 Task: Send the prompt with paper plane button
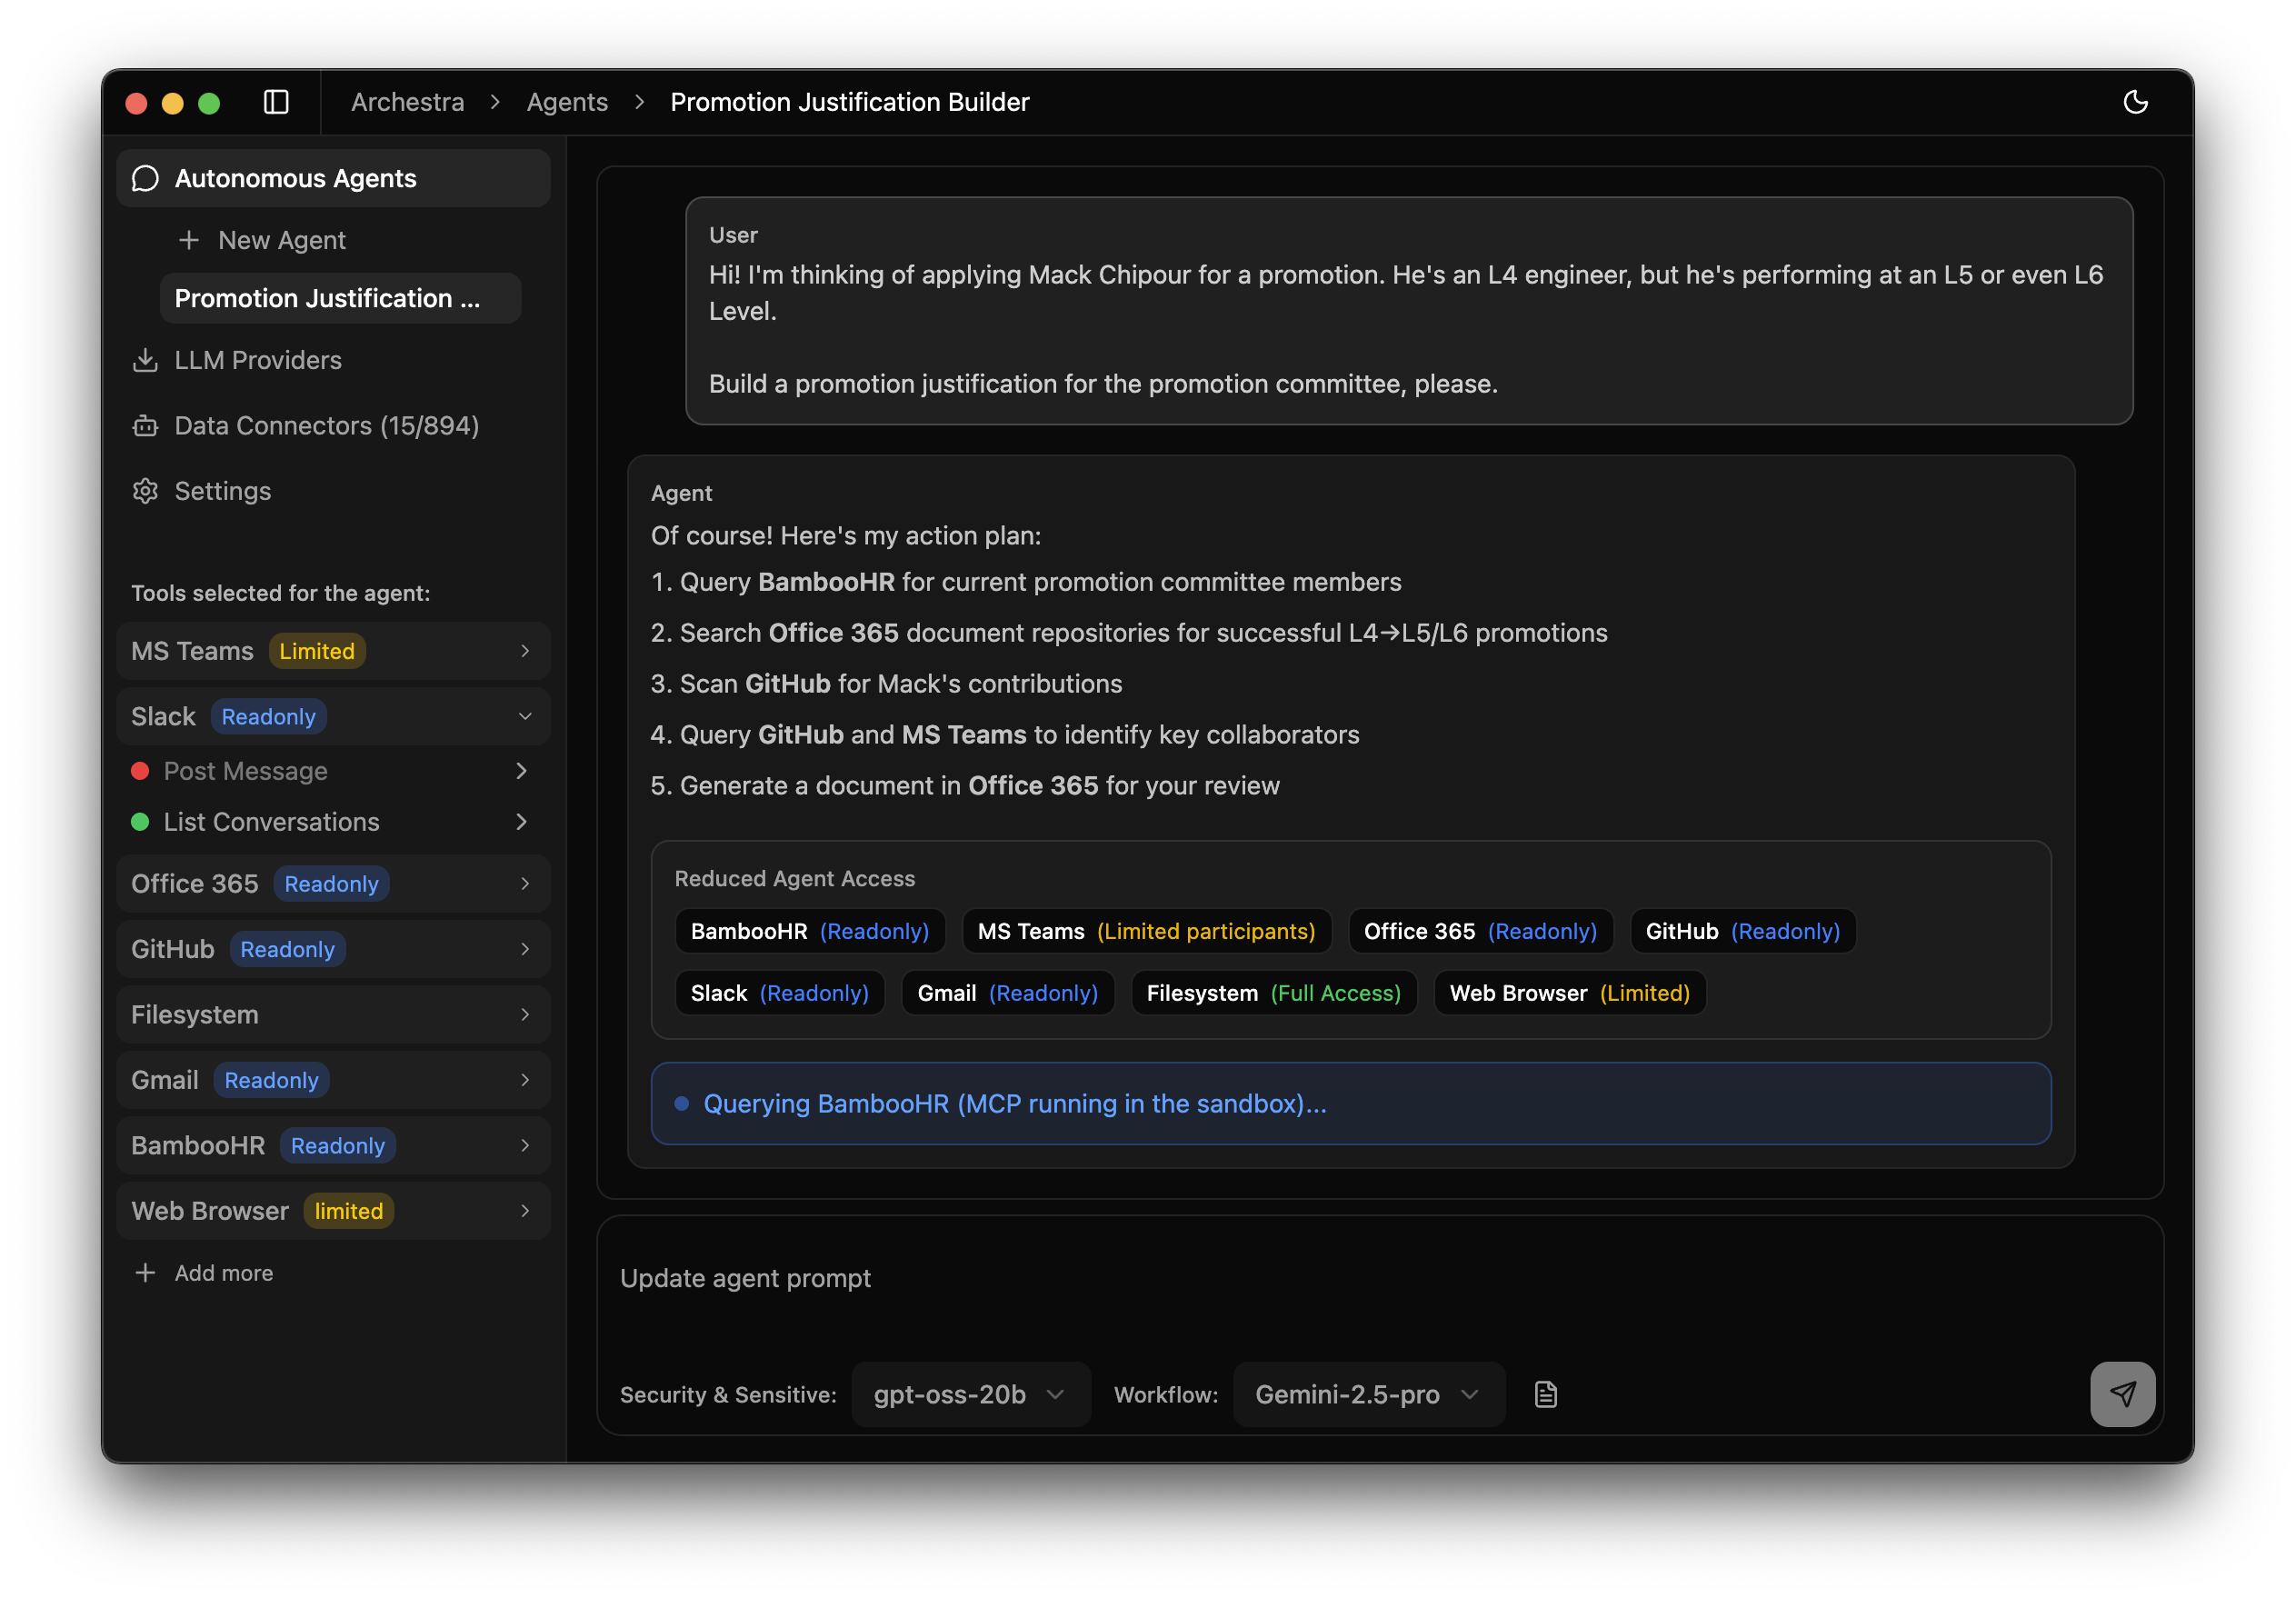pyautogui.click(x=2122, y=1394)
